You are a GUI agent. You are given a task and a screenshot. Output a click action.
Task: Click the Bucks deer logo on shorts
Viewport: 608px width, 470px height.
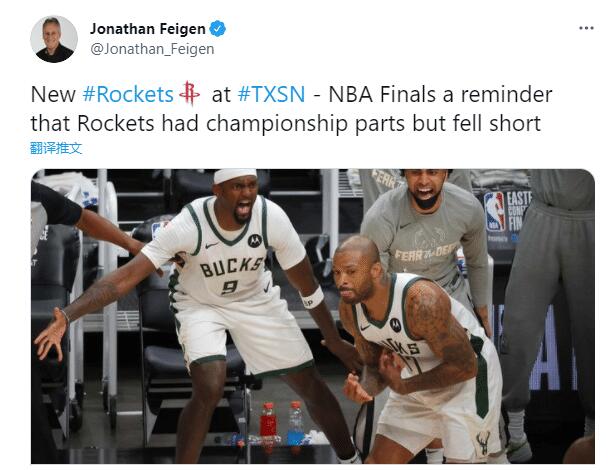pyautogui.click(x=483, y=442)
